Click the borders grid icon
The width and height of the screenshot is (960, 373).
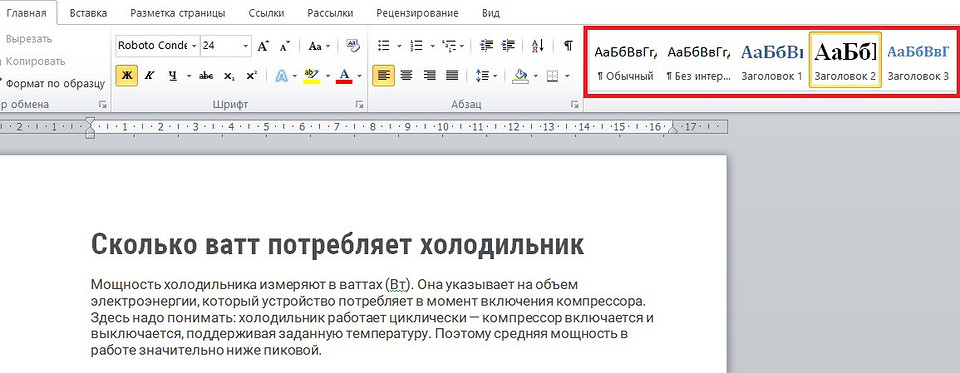(x=552, y=76)
